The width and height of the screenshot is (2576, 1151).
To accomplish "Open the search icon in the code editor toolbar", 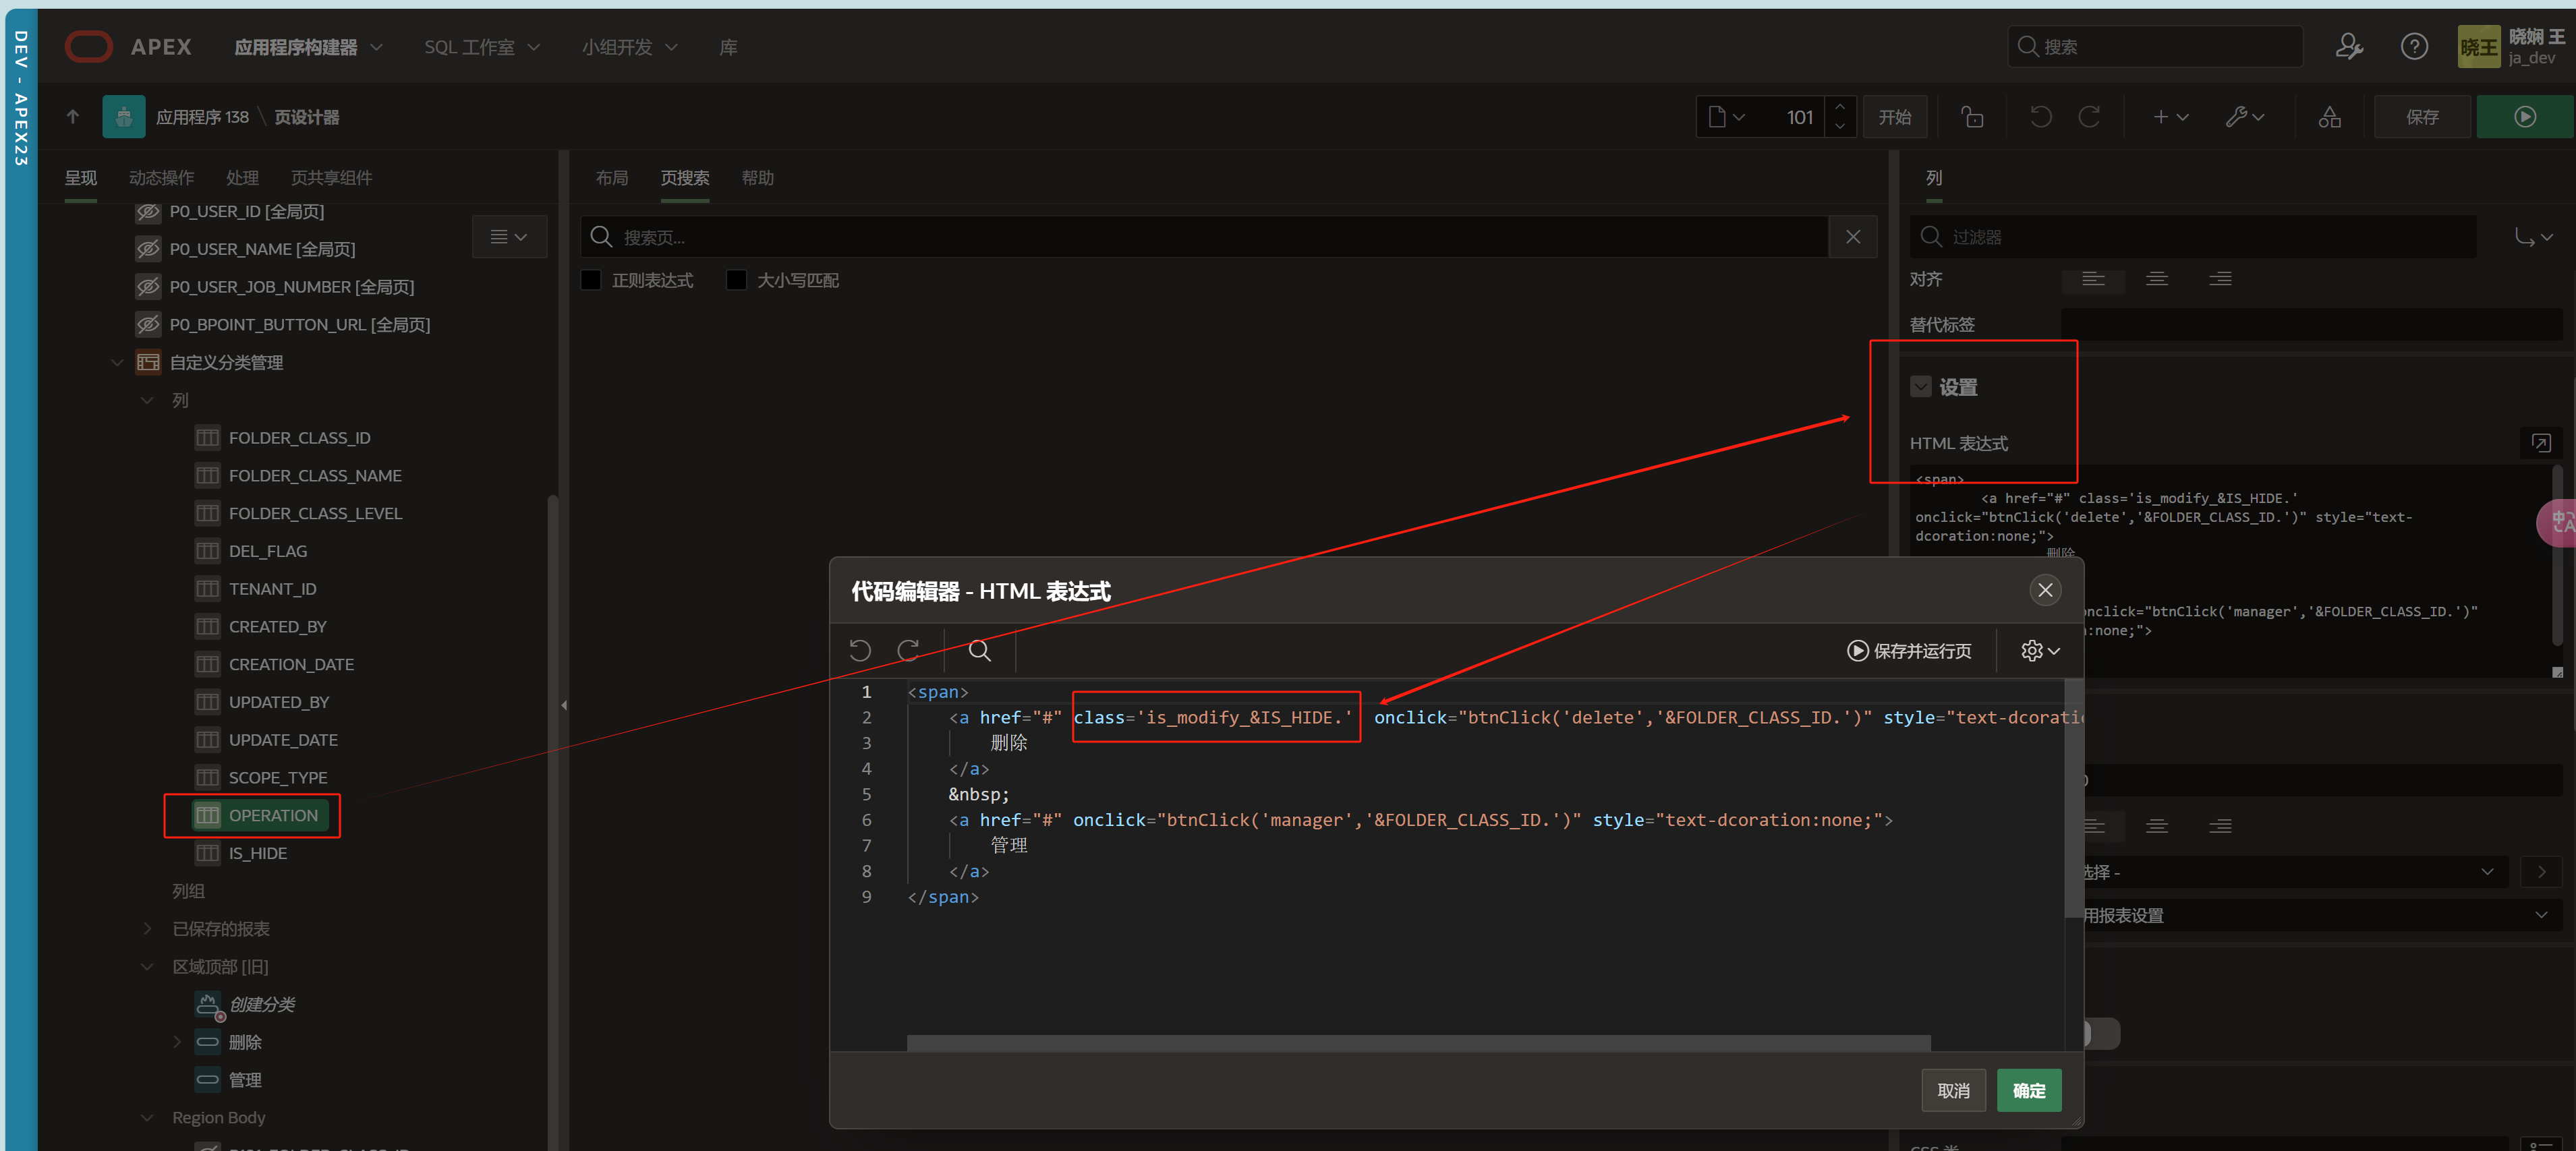I will pyautogui.click(x=979, y=651).
